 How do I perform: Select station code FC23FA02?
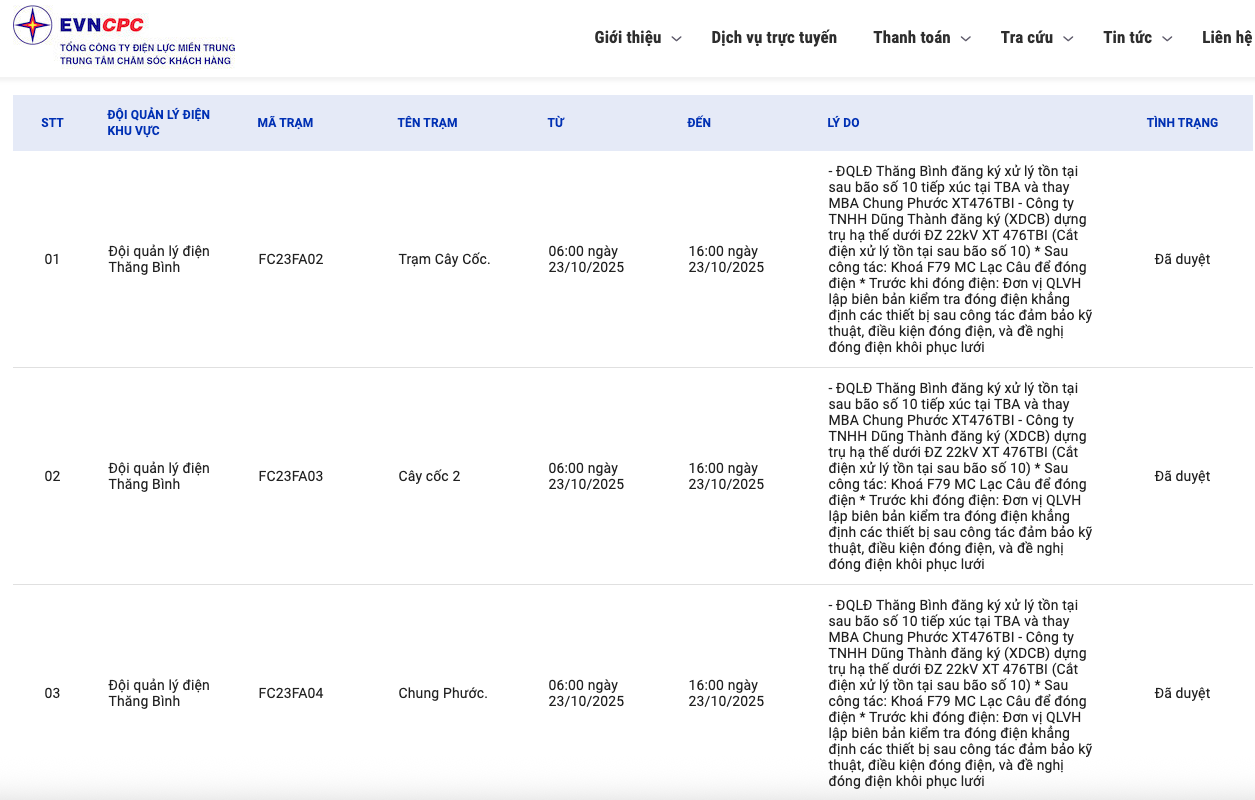(291, 259)
